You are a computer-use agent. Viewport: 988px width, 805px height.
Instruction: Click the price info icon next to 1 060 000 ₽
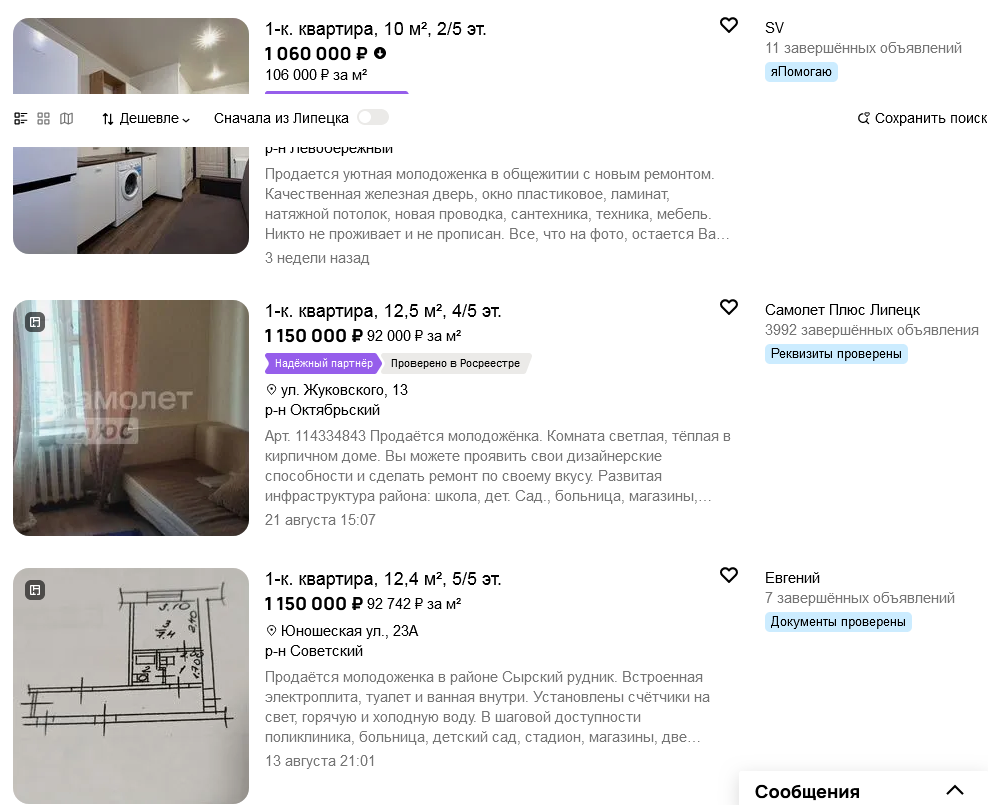click(x=380, y=54)
